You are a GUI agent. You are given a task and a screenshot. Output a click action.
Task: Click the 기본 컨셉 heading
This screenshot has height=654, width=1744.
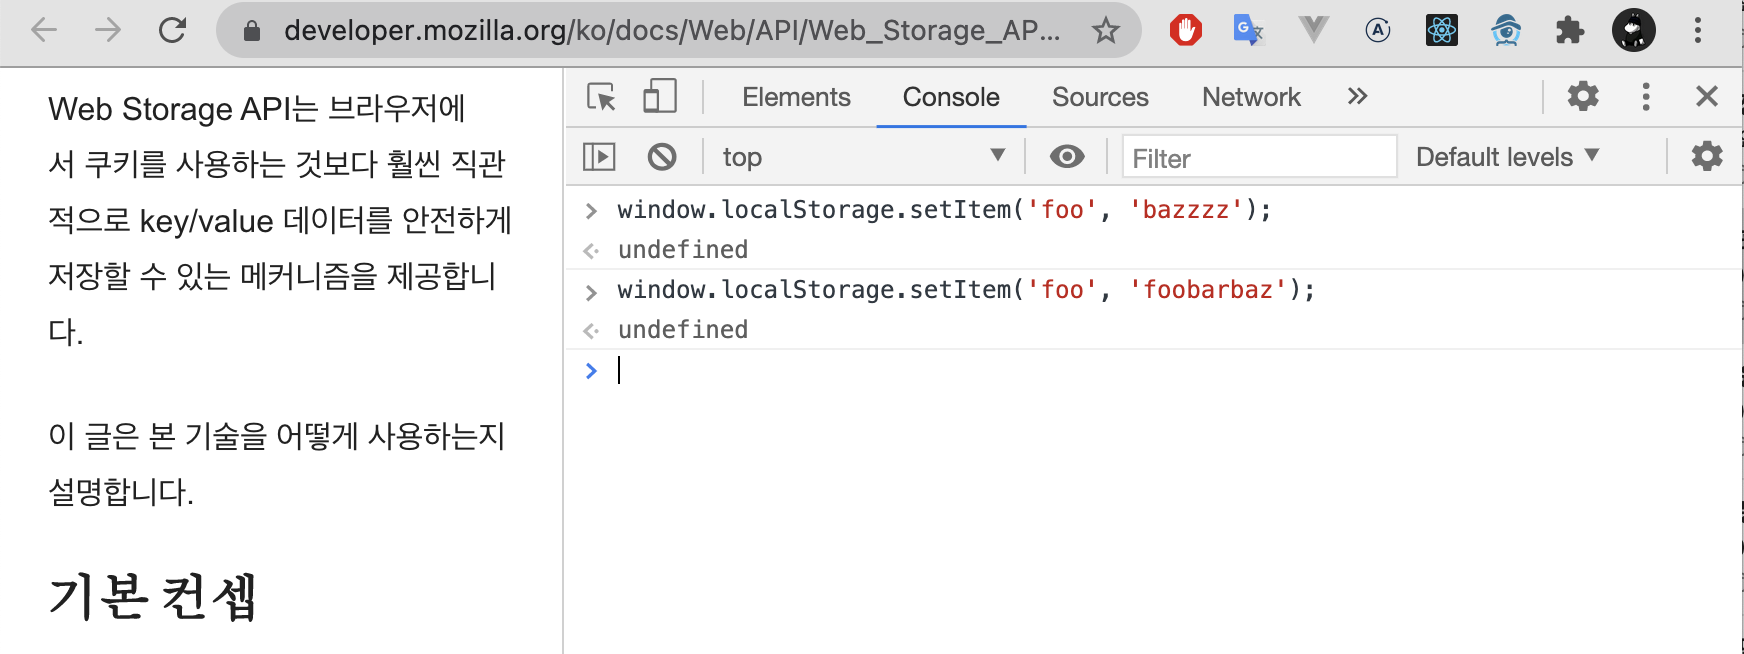click(153, 597)
